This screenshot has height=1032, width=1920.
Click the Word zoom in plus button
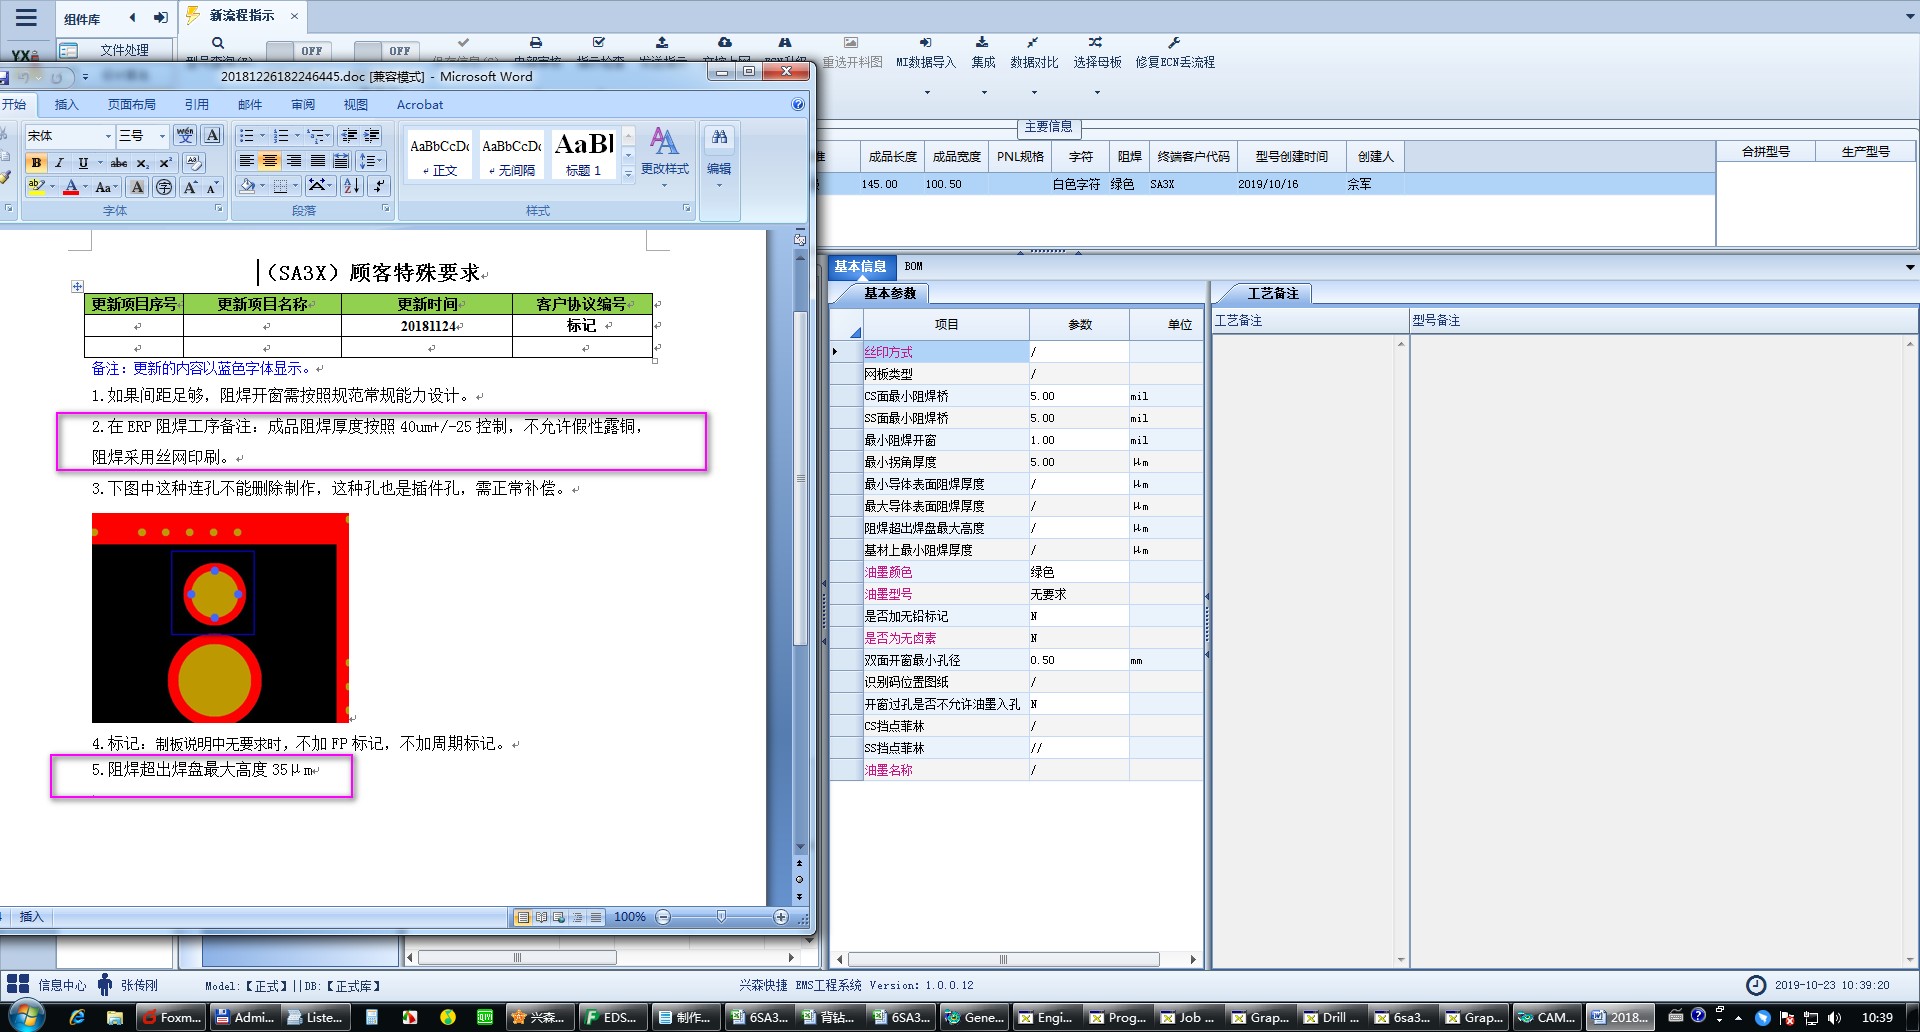point(781,917)
